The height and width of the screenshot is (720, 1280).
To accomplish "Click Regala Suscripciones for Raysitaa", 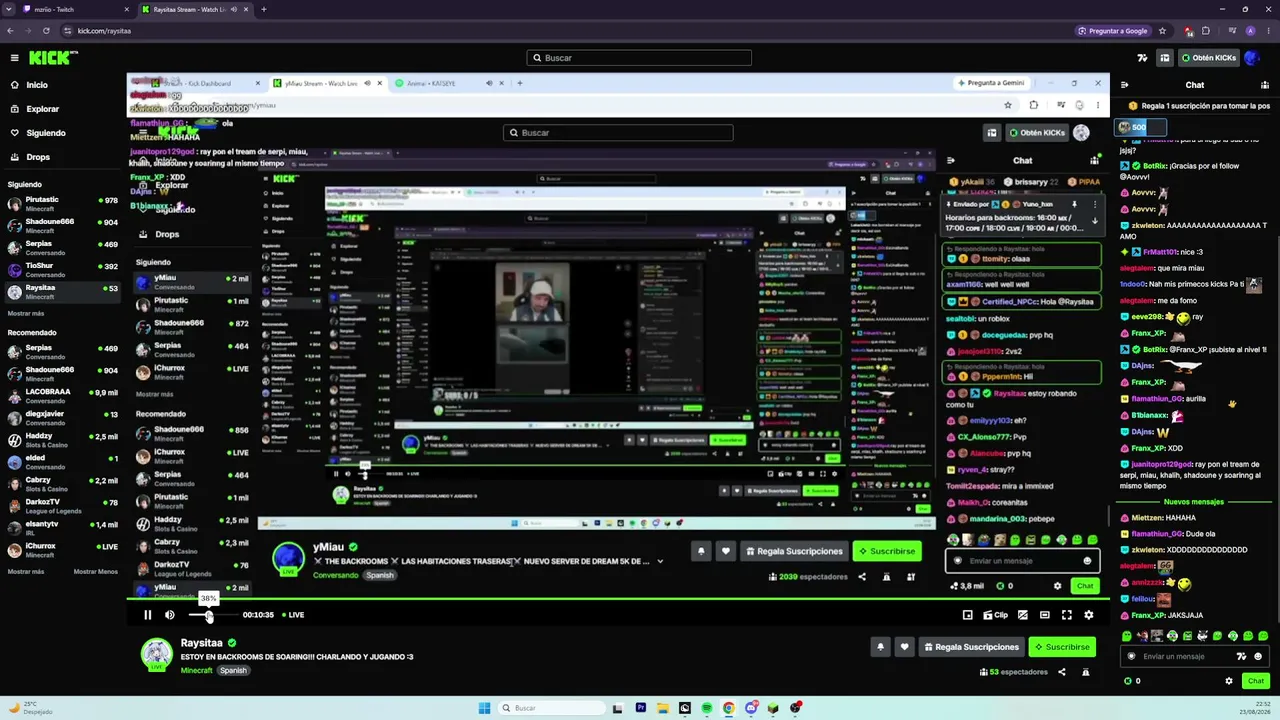I will 970,647.
